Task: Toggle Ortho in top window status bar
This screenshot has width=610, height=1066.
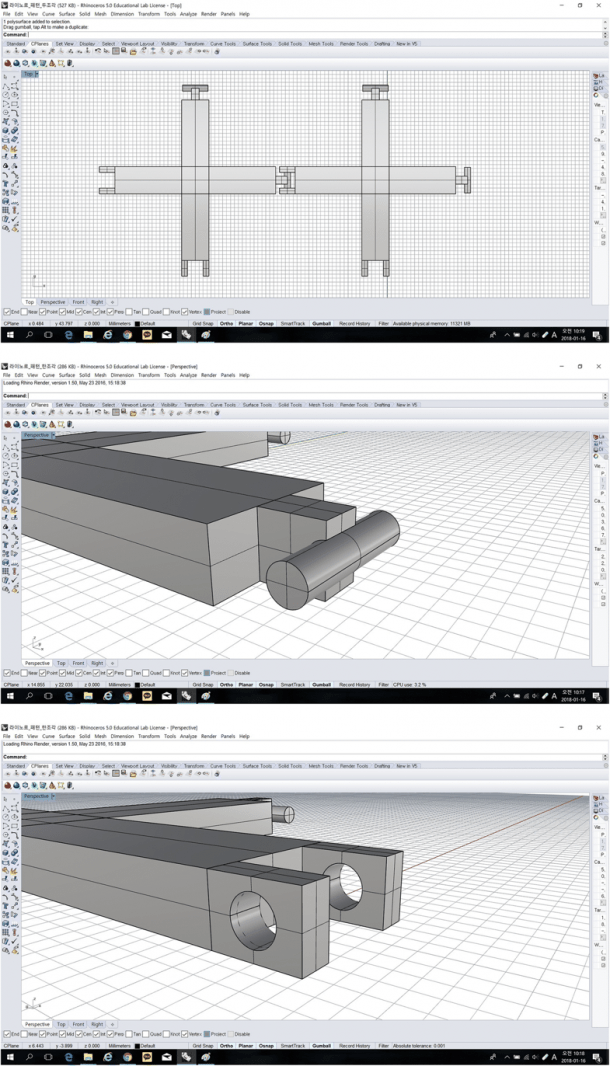Action: [x=226, y=324]
